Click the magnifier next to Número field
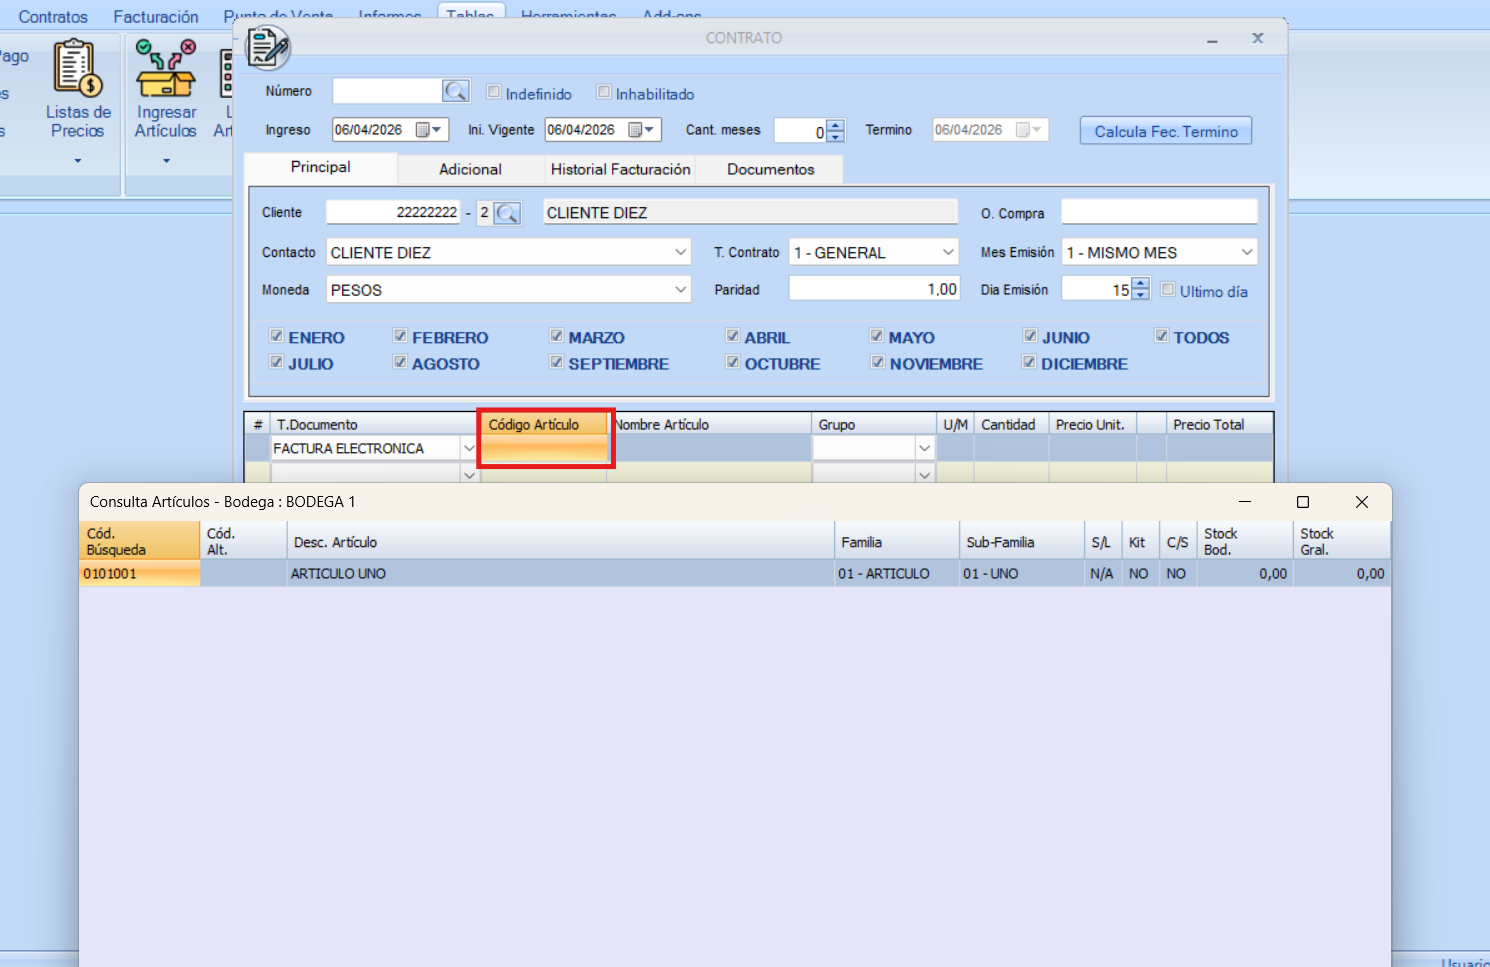Viewport: 1490px width, 967px height. [456, 92]
